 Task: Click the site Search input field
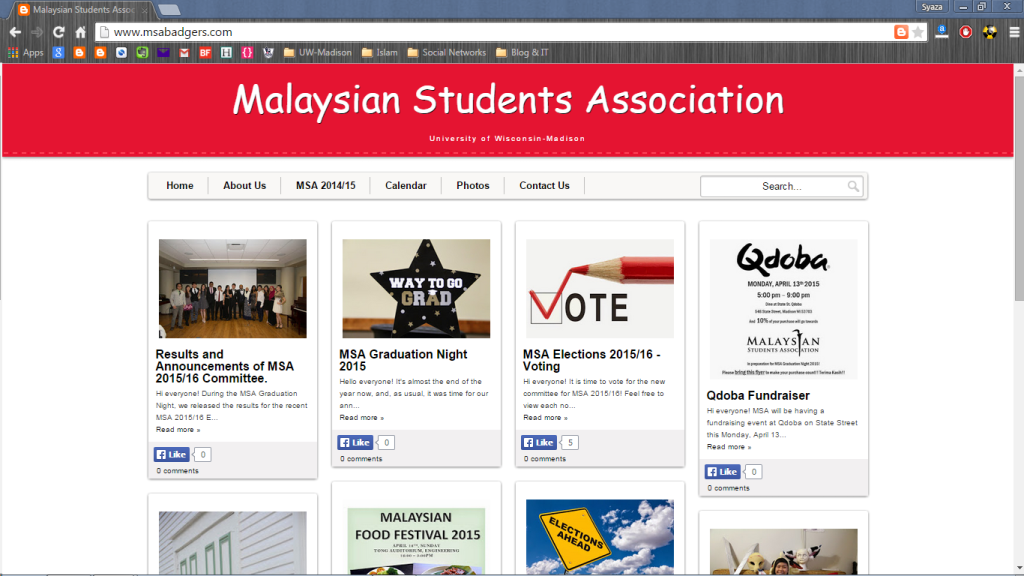781,186
